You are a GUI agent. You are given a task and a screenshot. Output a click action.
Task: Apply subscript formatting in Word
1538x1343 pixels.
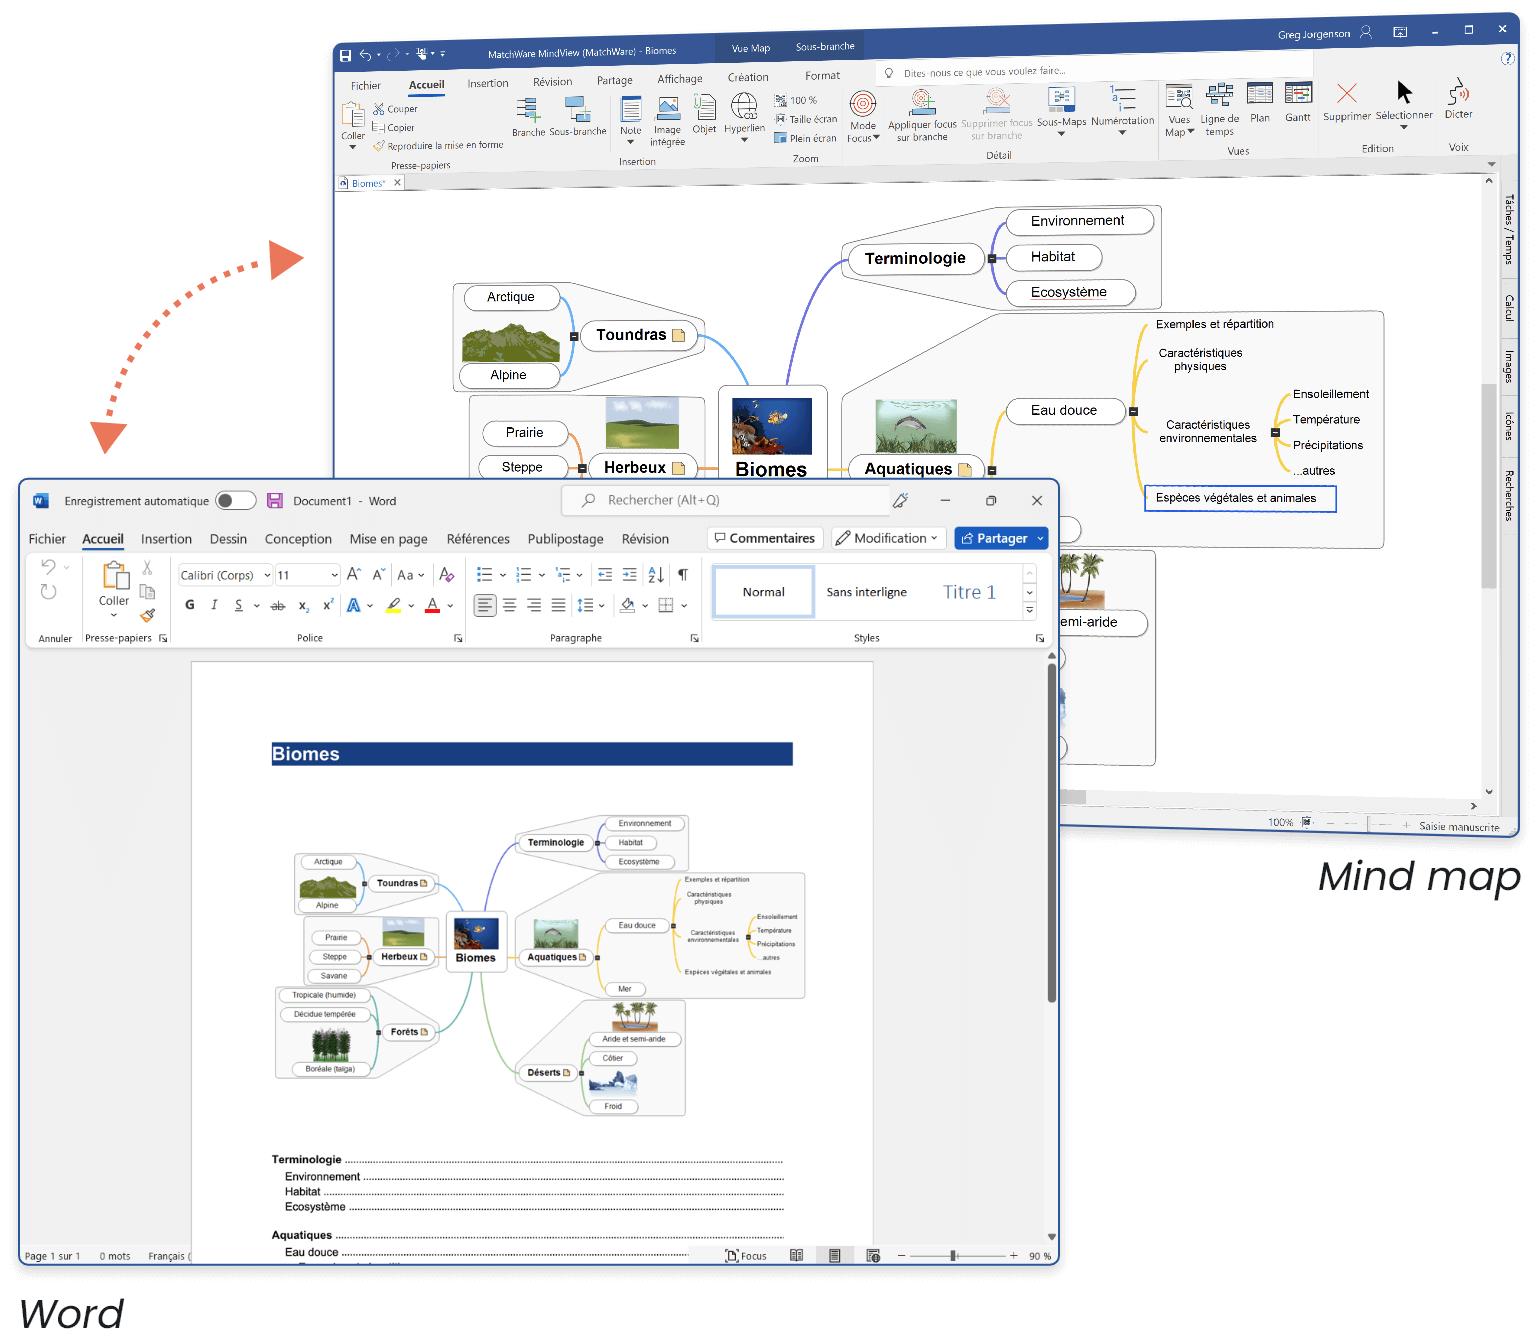pos(303,606)
